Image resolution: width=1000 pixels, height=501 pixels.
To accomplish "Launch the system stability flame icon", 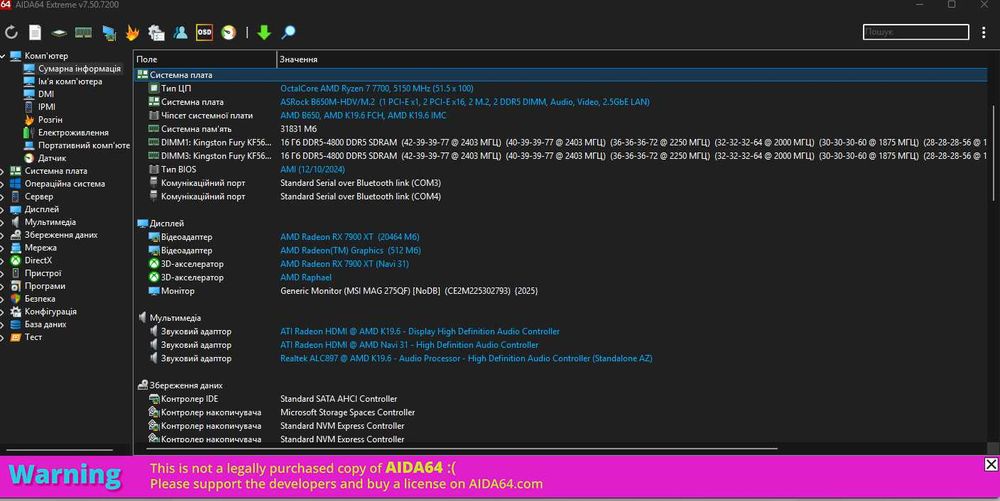I will pos(132,32).
